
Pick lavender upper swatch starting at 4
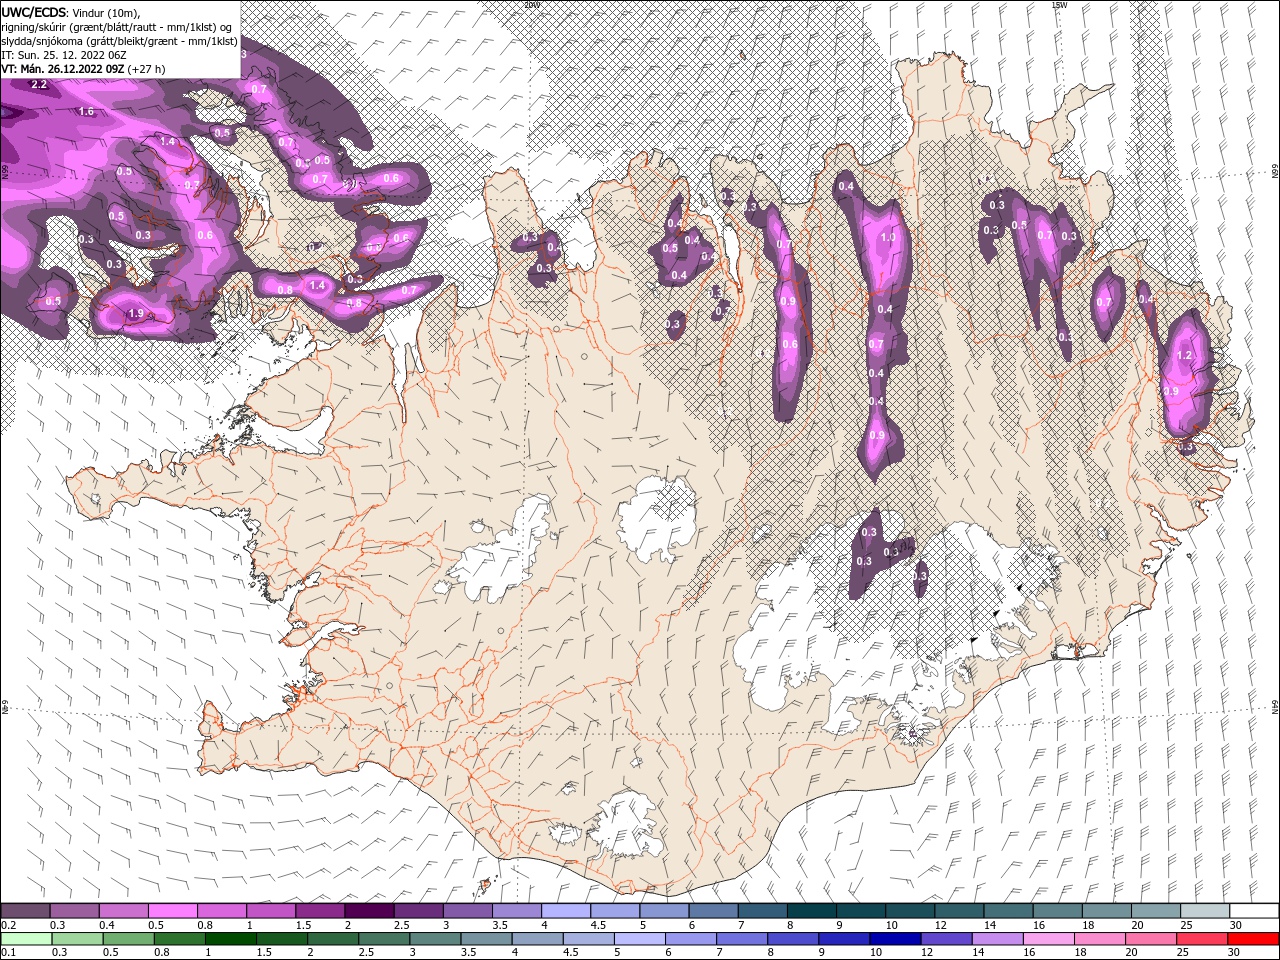[565, 910]
